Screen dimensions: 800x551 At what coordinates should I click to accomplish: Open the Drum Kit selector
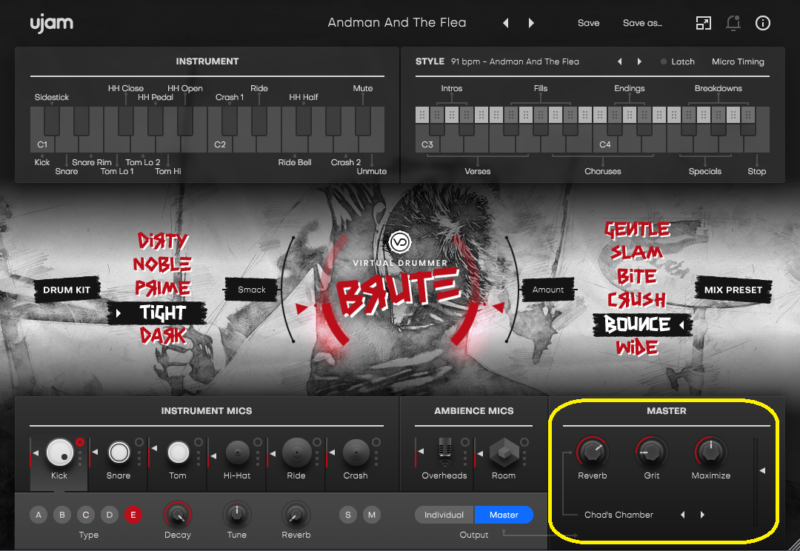point(67,290)
